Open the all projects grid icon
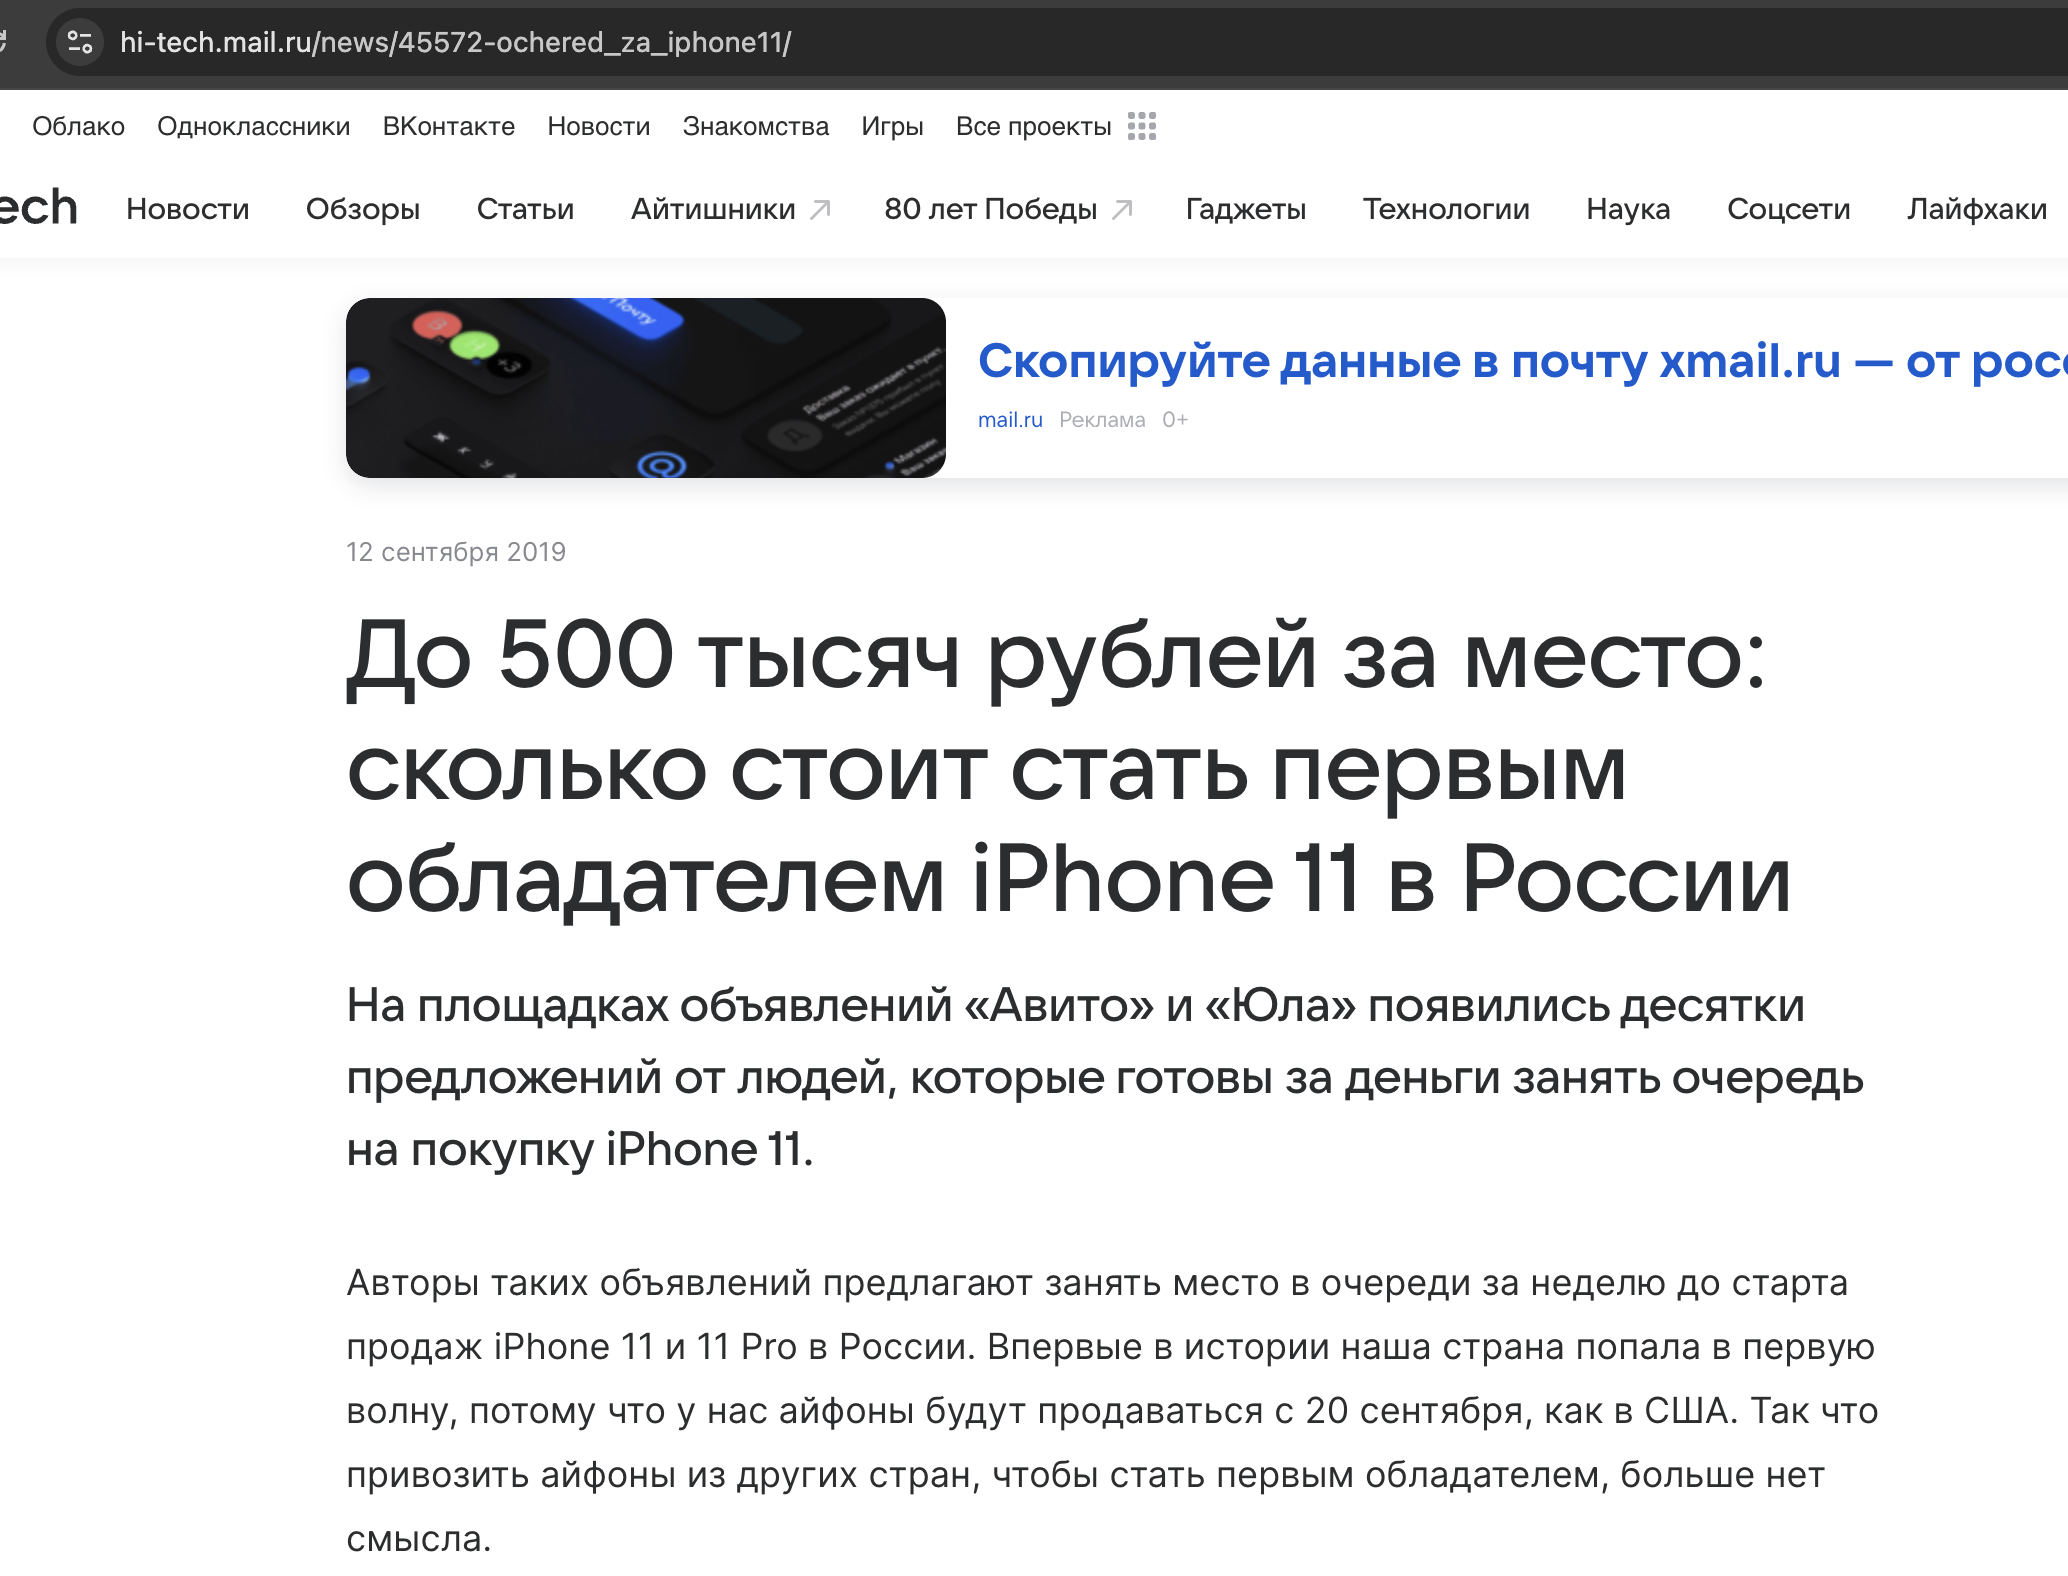 (x=1142, y=126)
